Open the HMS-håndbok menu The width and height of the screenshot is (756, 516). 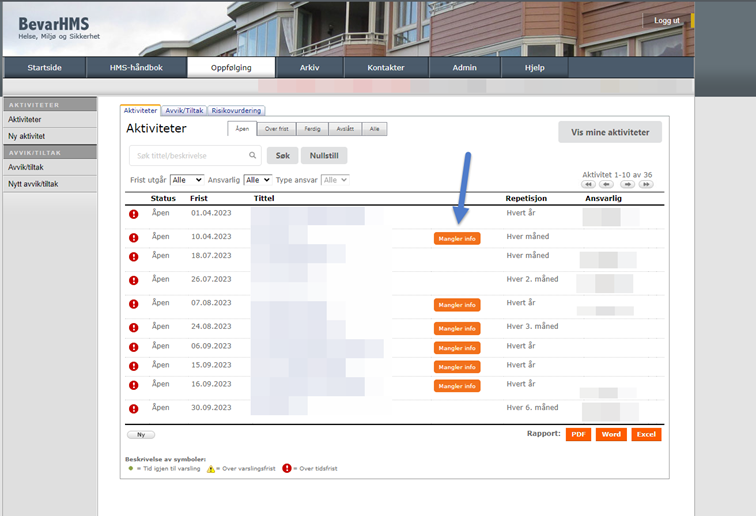(136, 68)
